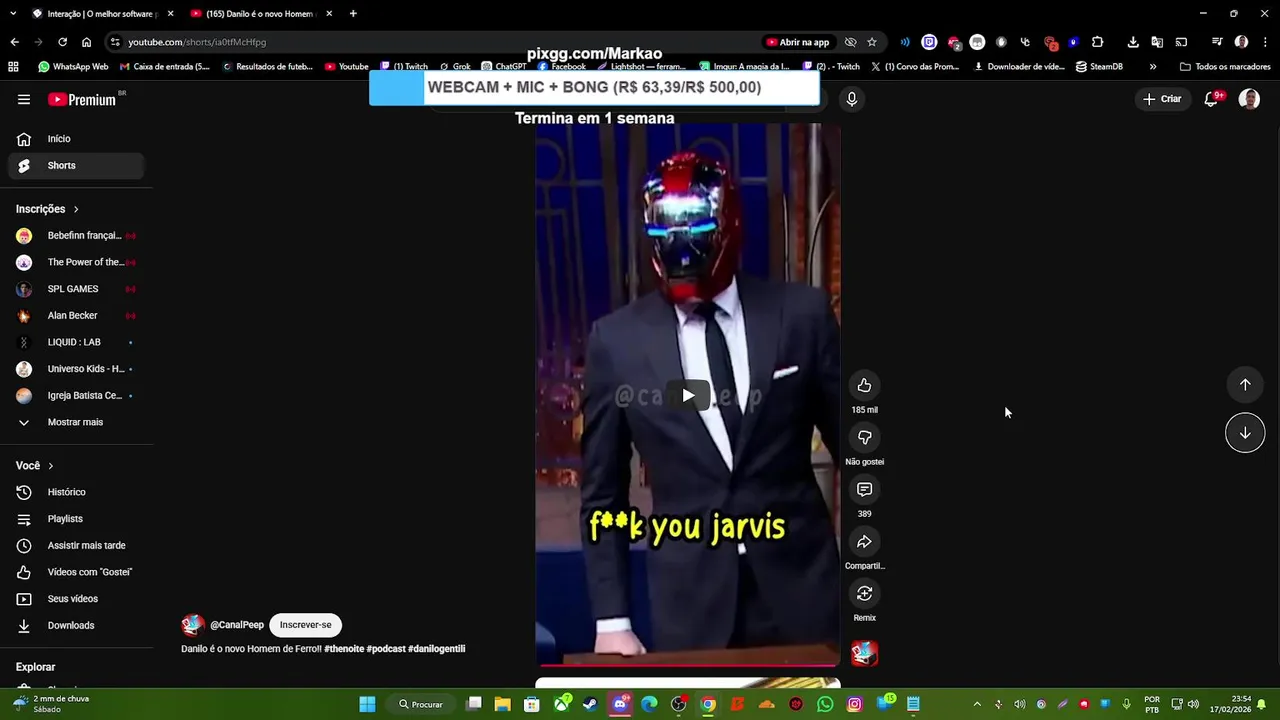The height and width of the screenshot is (720, 1280).
Task: Open Steam from the taskbar
Action: click(x=590, y=704)
